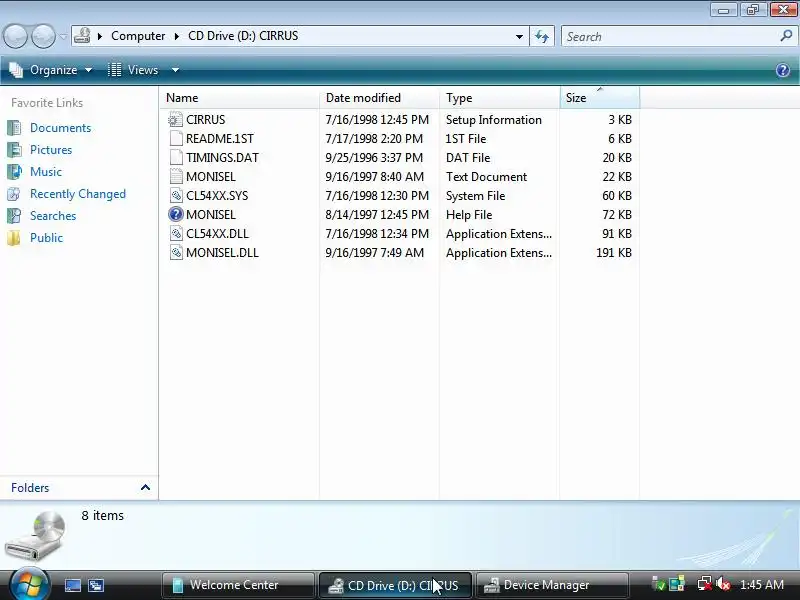Click the muted volume tray icon
This screenshot has width=800, height=600.
click(723, 584)
